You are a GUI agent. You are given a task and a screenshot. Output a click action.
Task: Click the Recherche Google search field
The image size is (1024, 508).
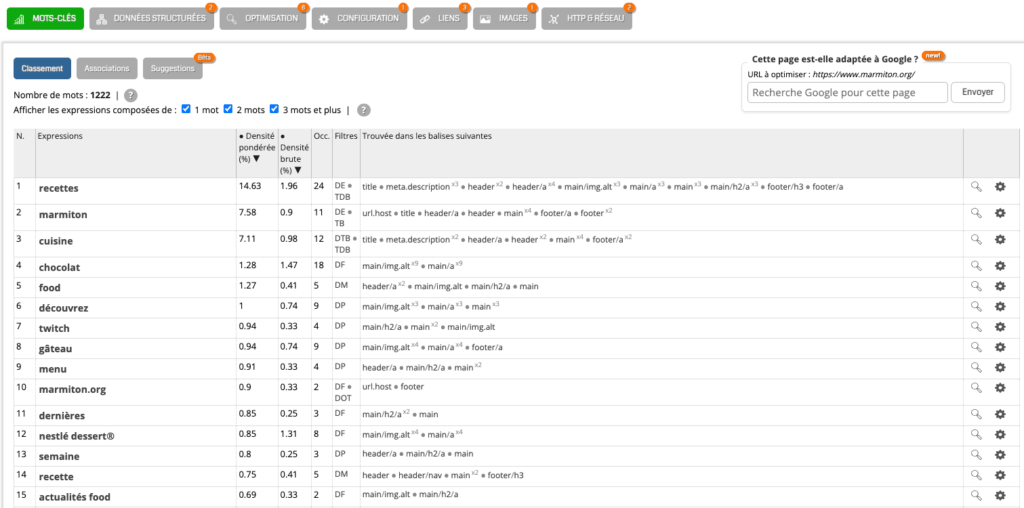tap(847, 92)
